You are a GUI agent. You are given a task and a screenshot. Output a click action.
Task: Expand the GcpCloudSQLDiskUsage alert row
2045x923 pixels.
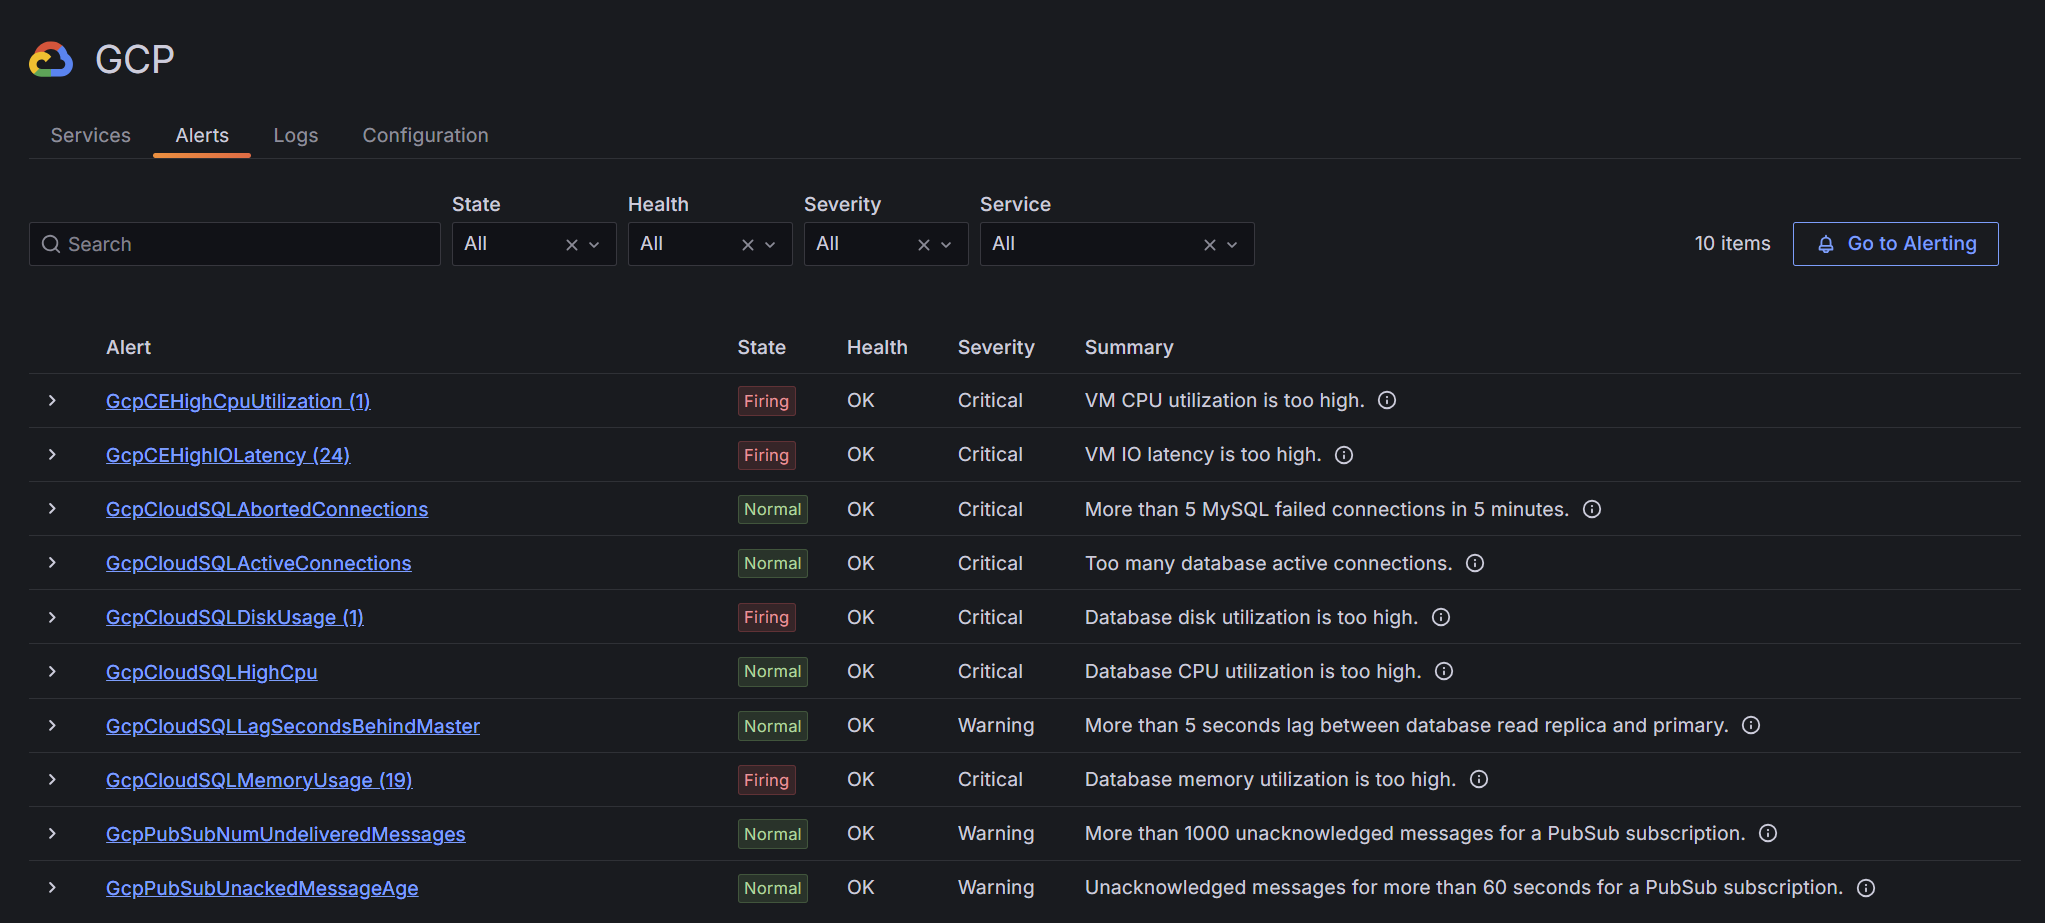click(x=52, y=617)
